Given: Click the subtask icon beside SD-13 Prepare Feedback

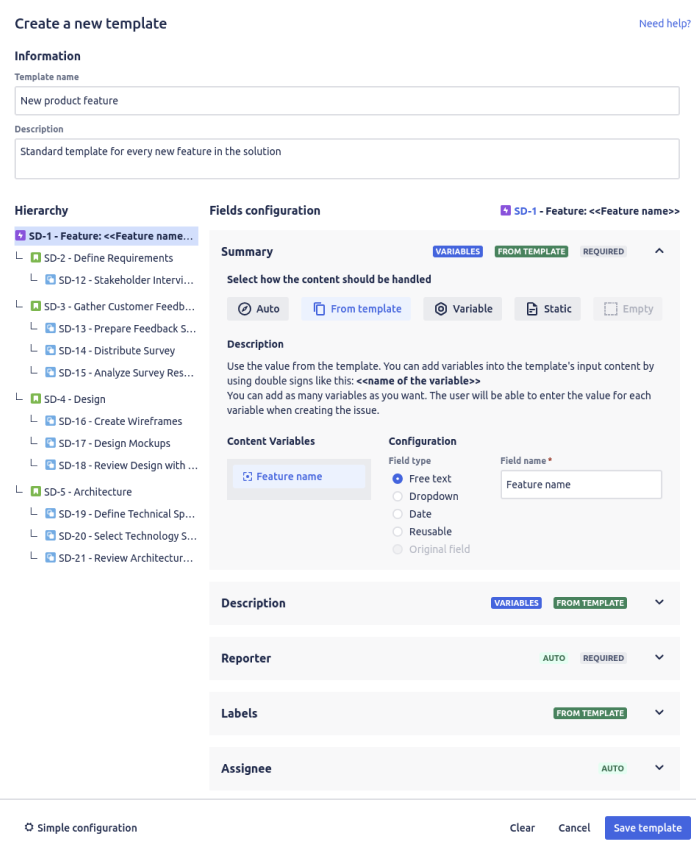Looking at the screenshot, I should [50, 329].
